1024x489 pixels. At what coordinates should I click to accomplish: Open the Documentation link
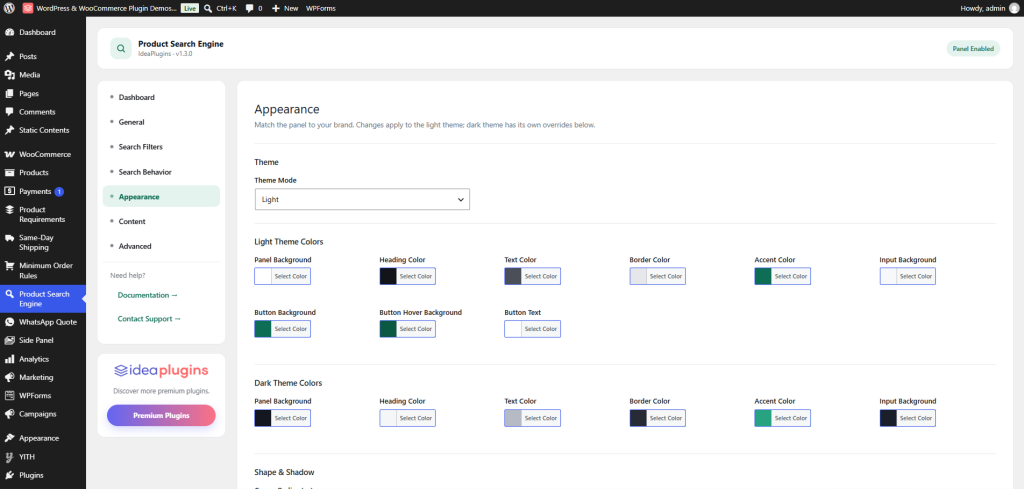click(x=148, y=295)
